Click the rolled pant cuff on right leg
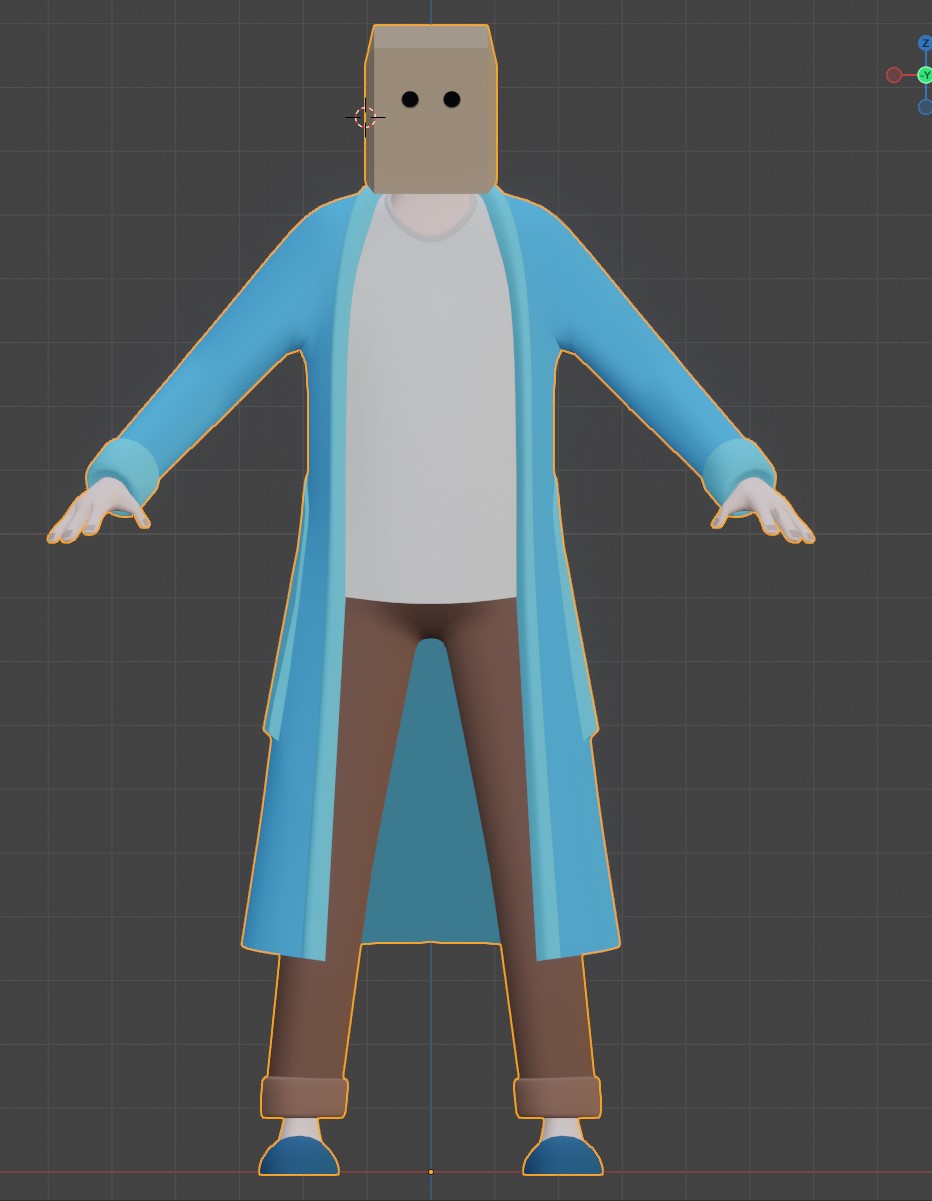Image resolution: width=932 pixels, height=1201 pixels. [558, 1097]
